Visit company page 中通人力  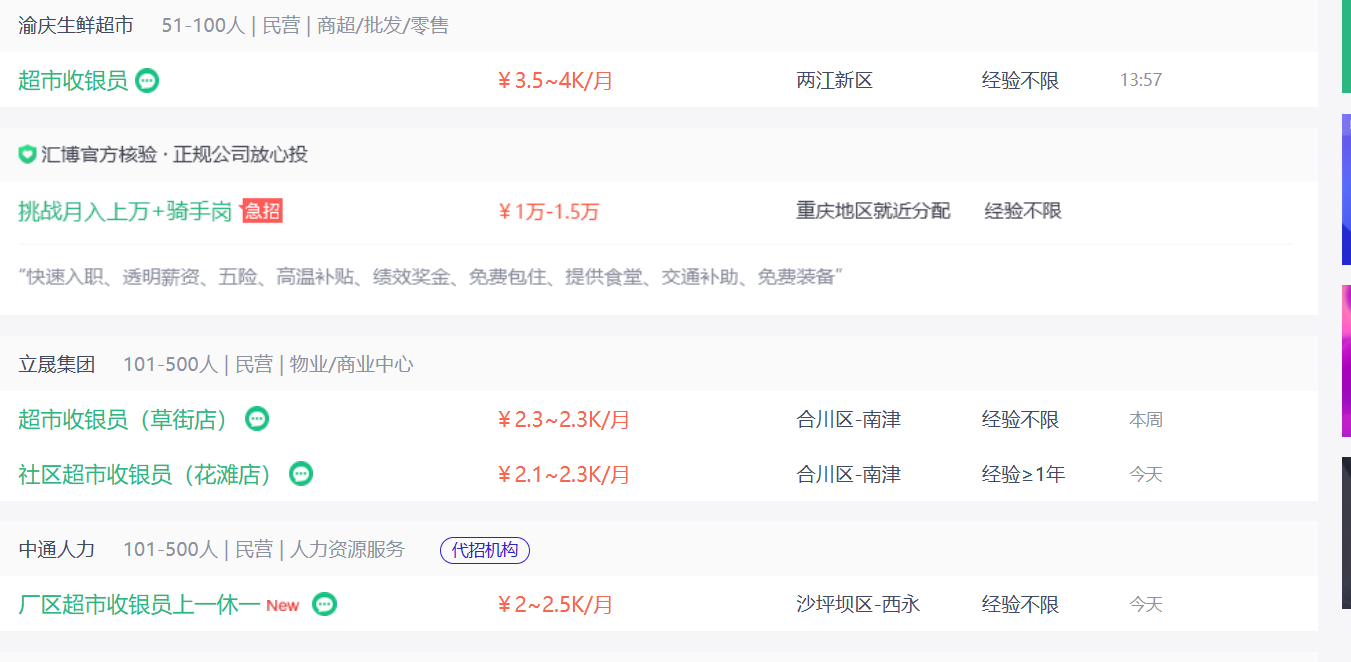(x=57, y=549)
